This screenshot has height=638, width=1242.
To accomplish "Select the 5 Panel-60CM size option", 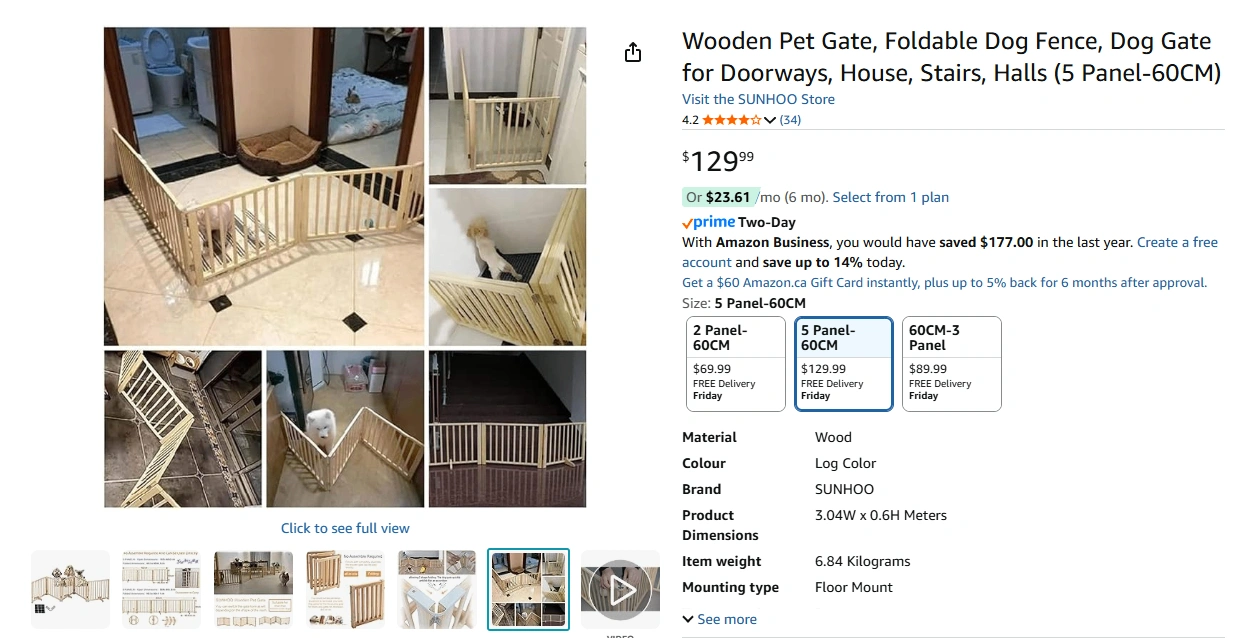I will [x=843, y=364].
